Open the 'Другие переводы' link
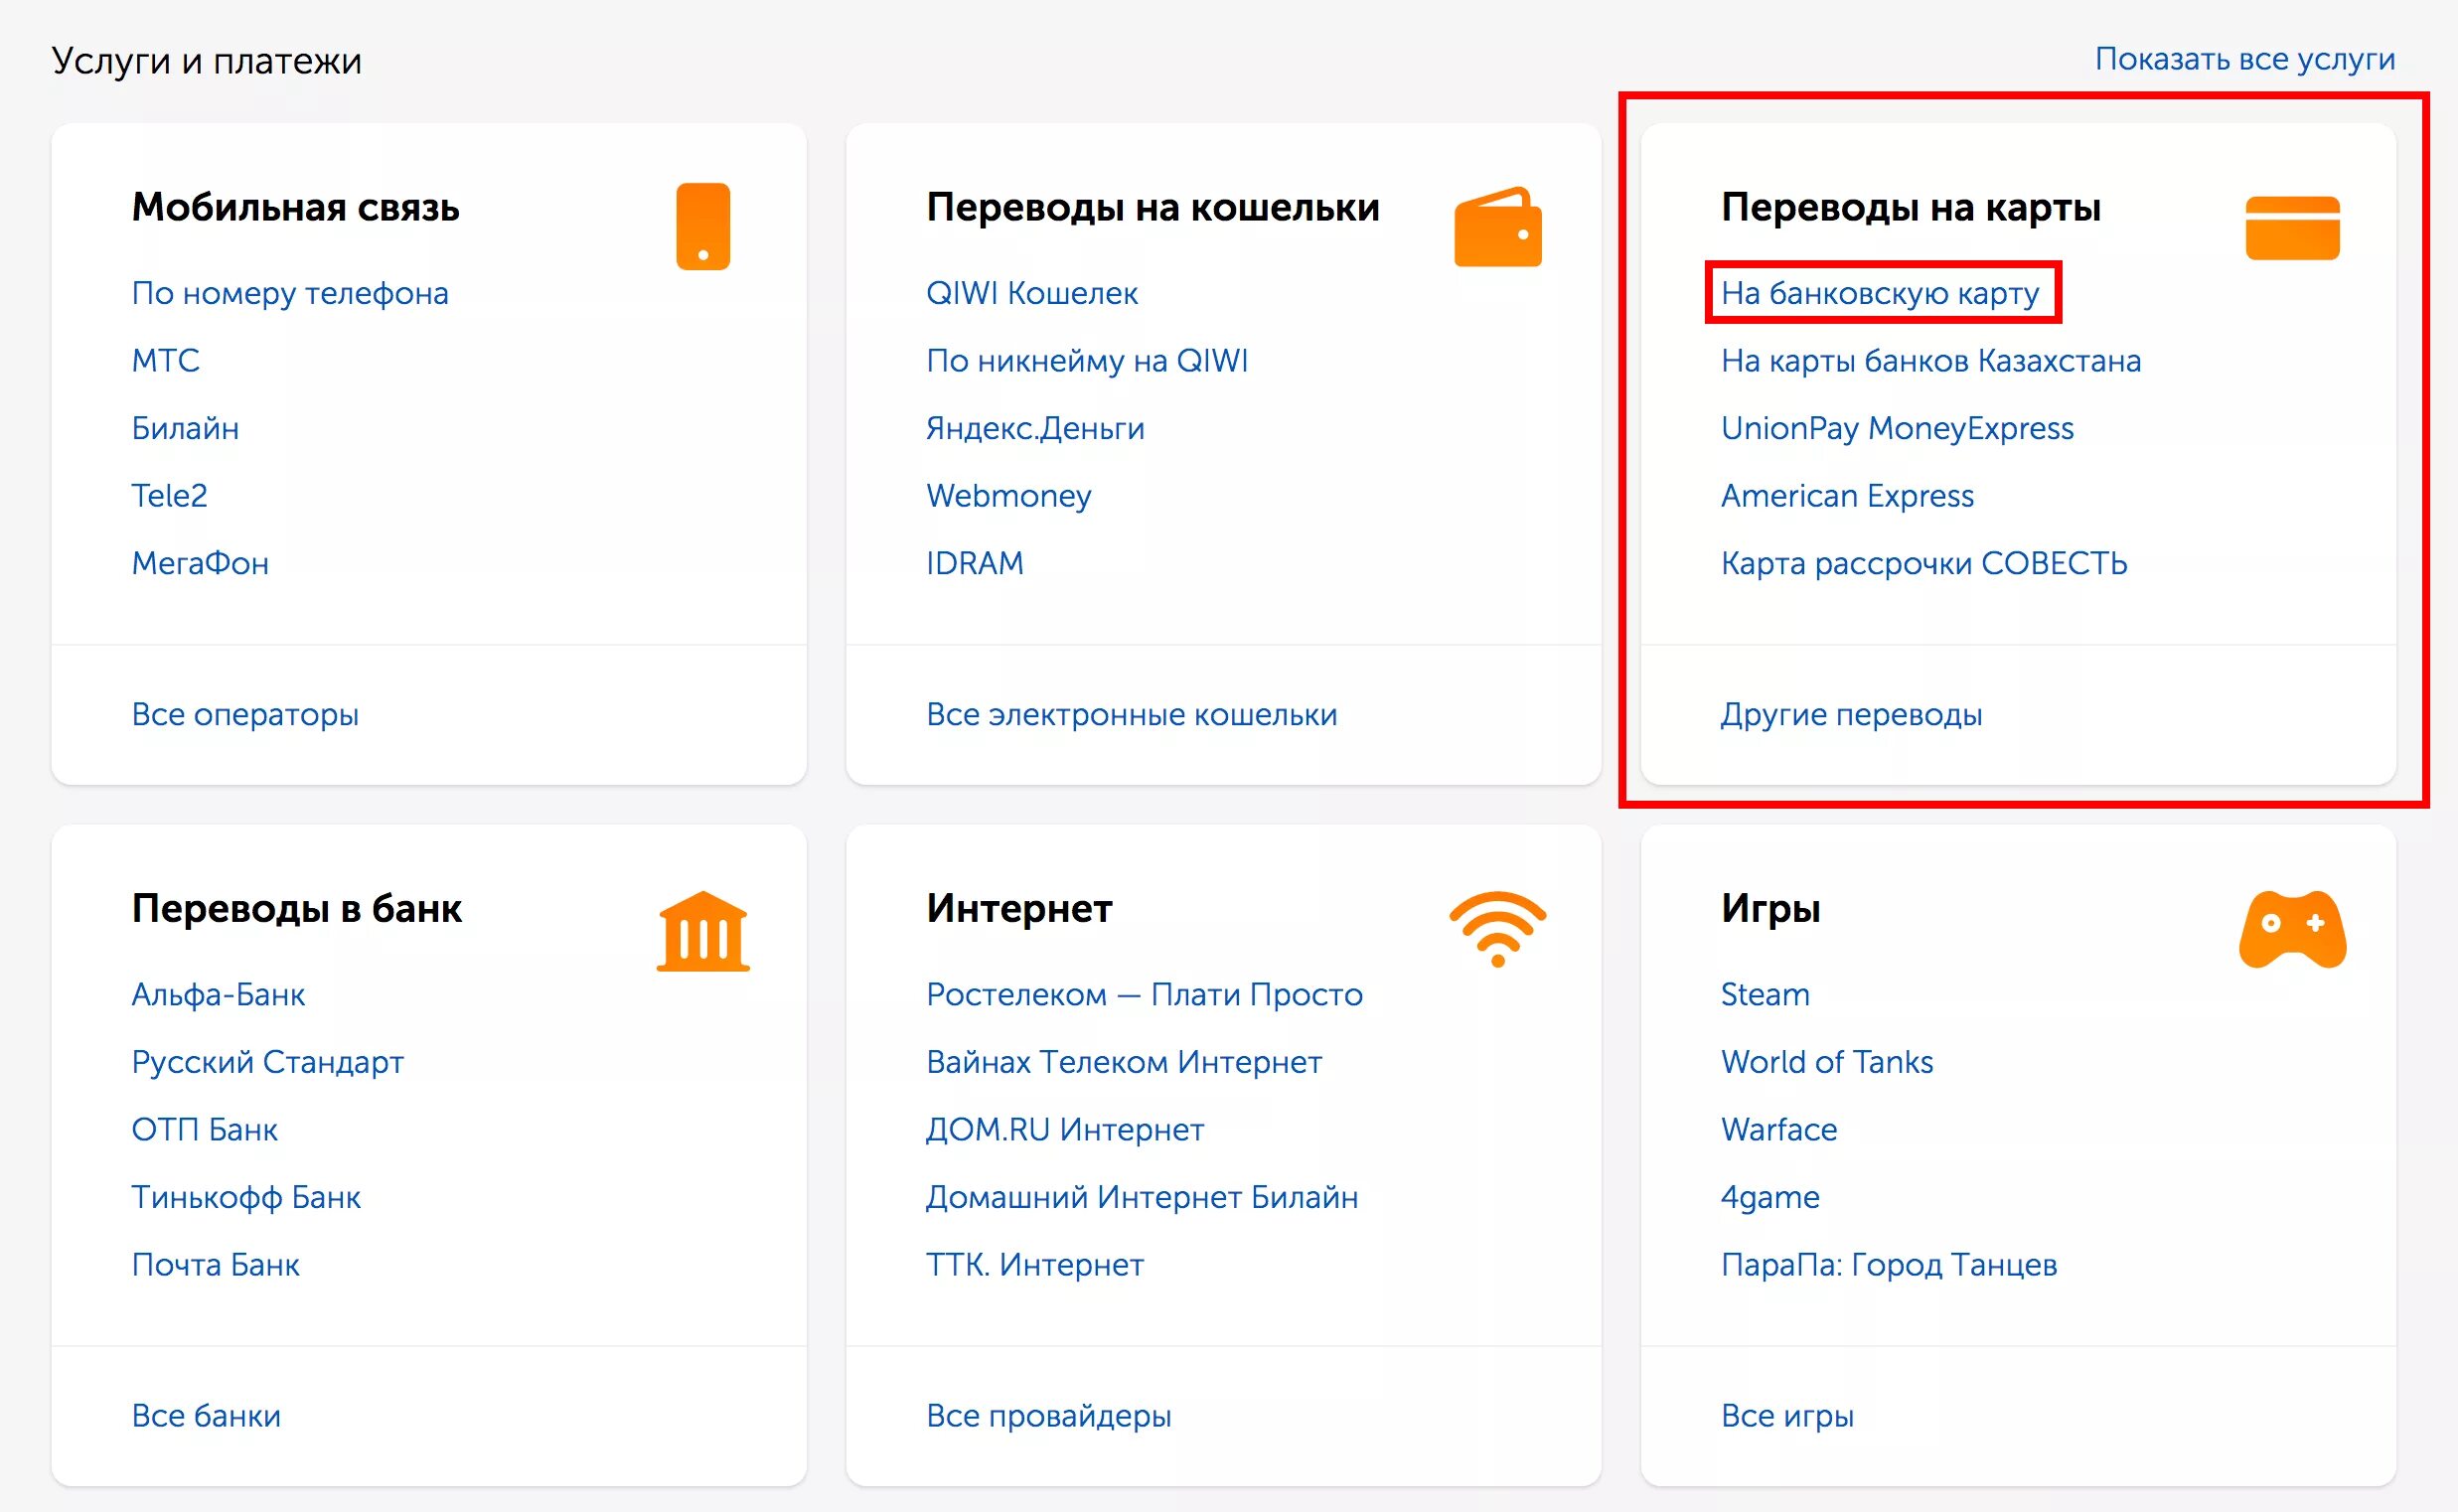Viewport: 2458px width, 1512px height. tap(1851, 715)
